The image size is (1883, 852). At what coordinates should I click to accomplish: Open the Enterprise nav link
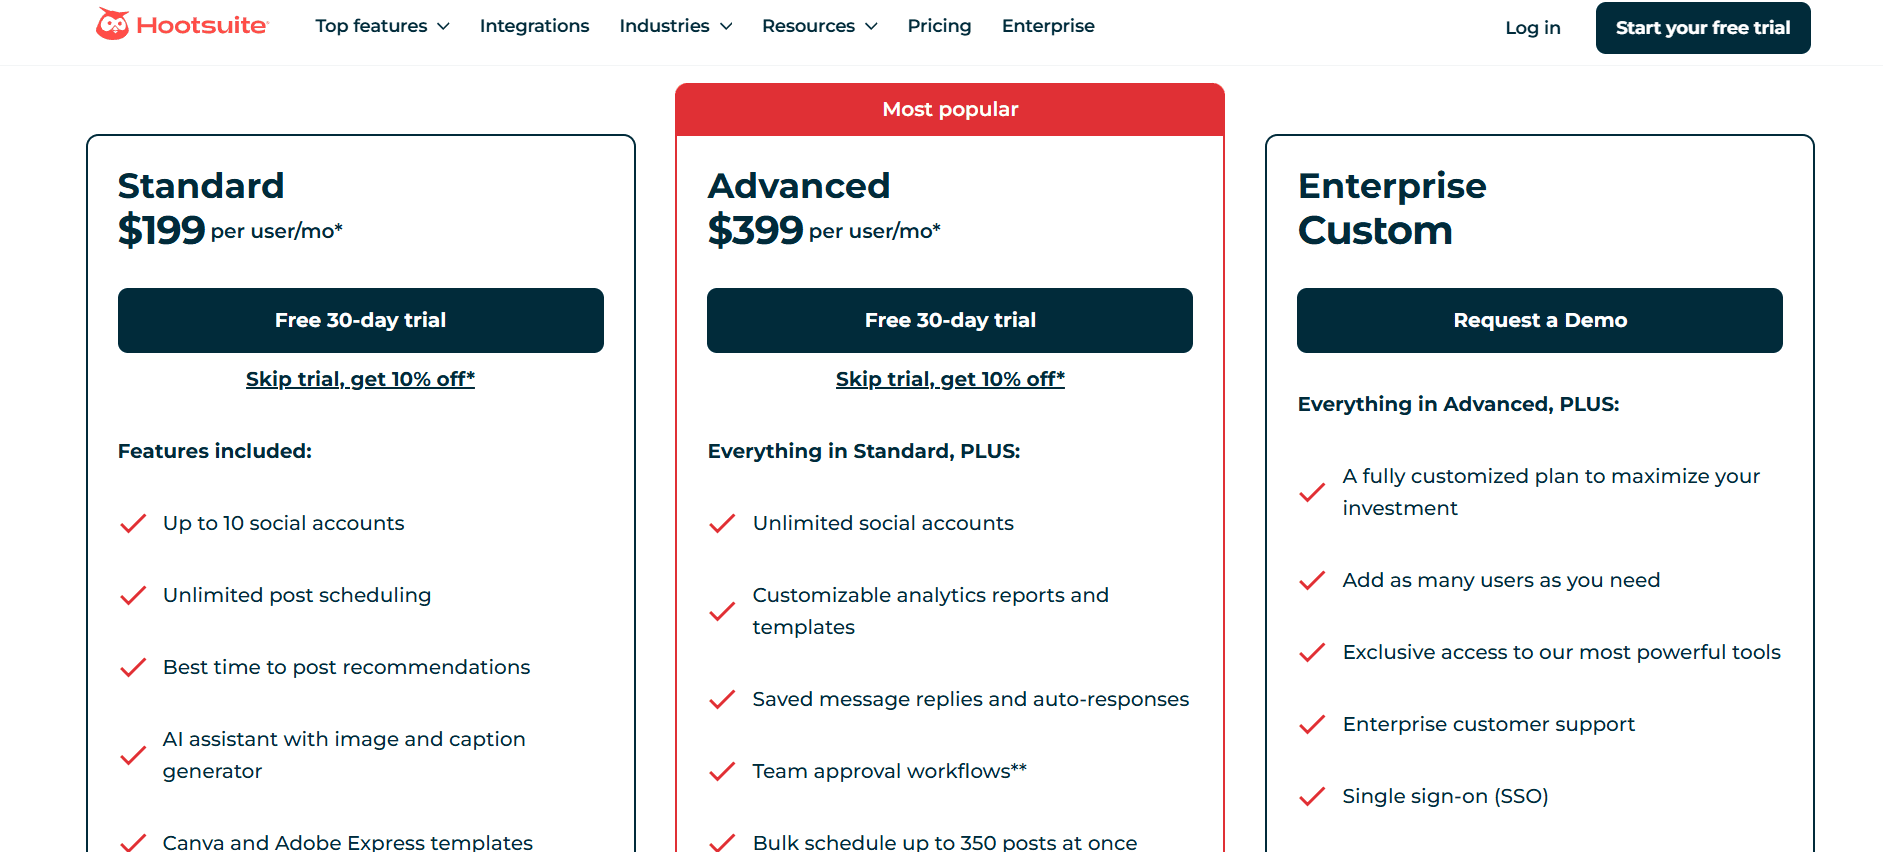(1048, 26)
